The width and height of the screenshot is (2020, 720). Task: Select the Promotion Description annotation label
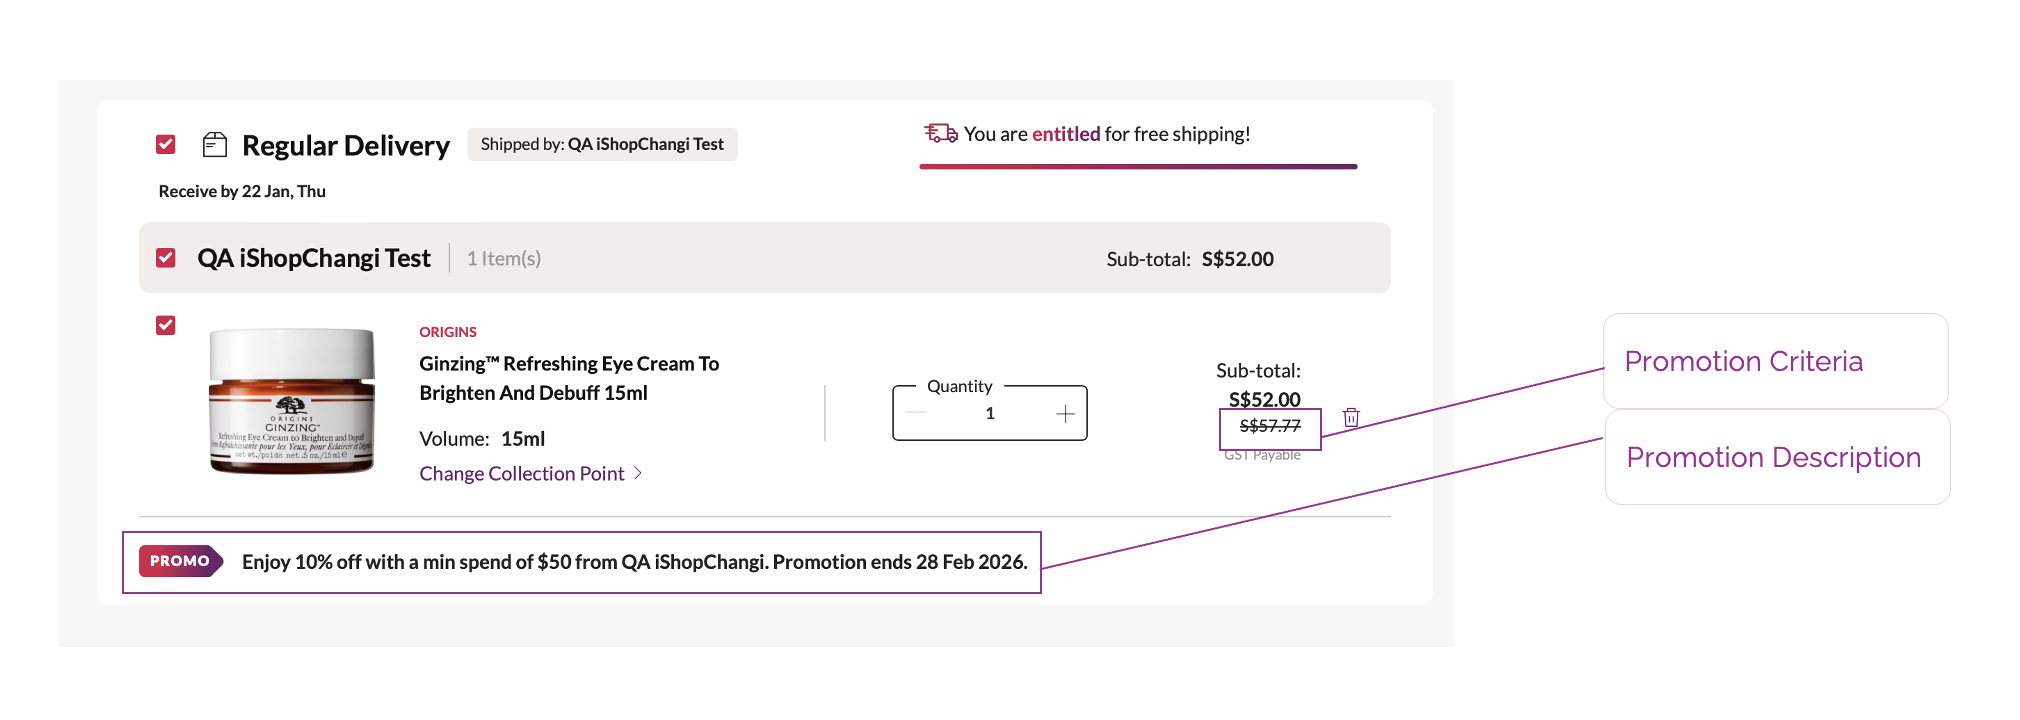1773,457
